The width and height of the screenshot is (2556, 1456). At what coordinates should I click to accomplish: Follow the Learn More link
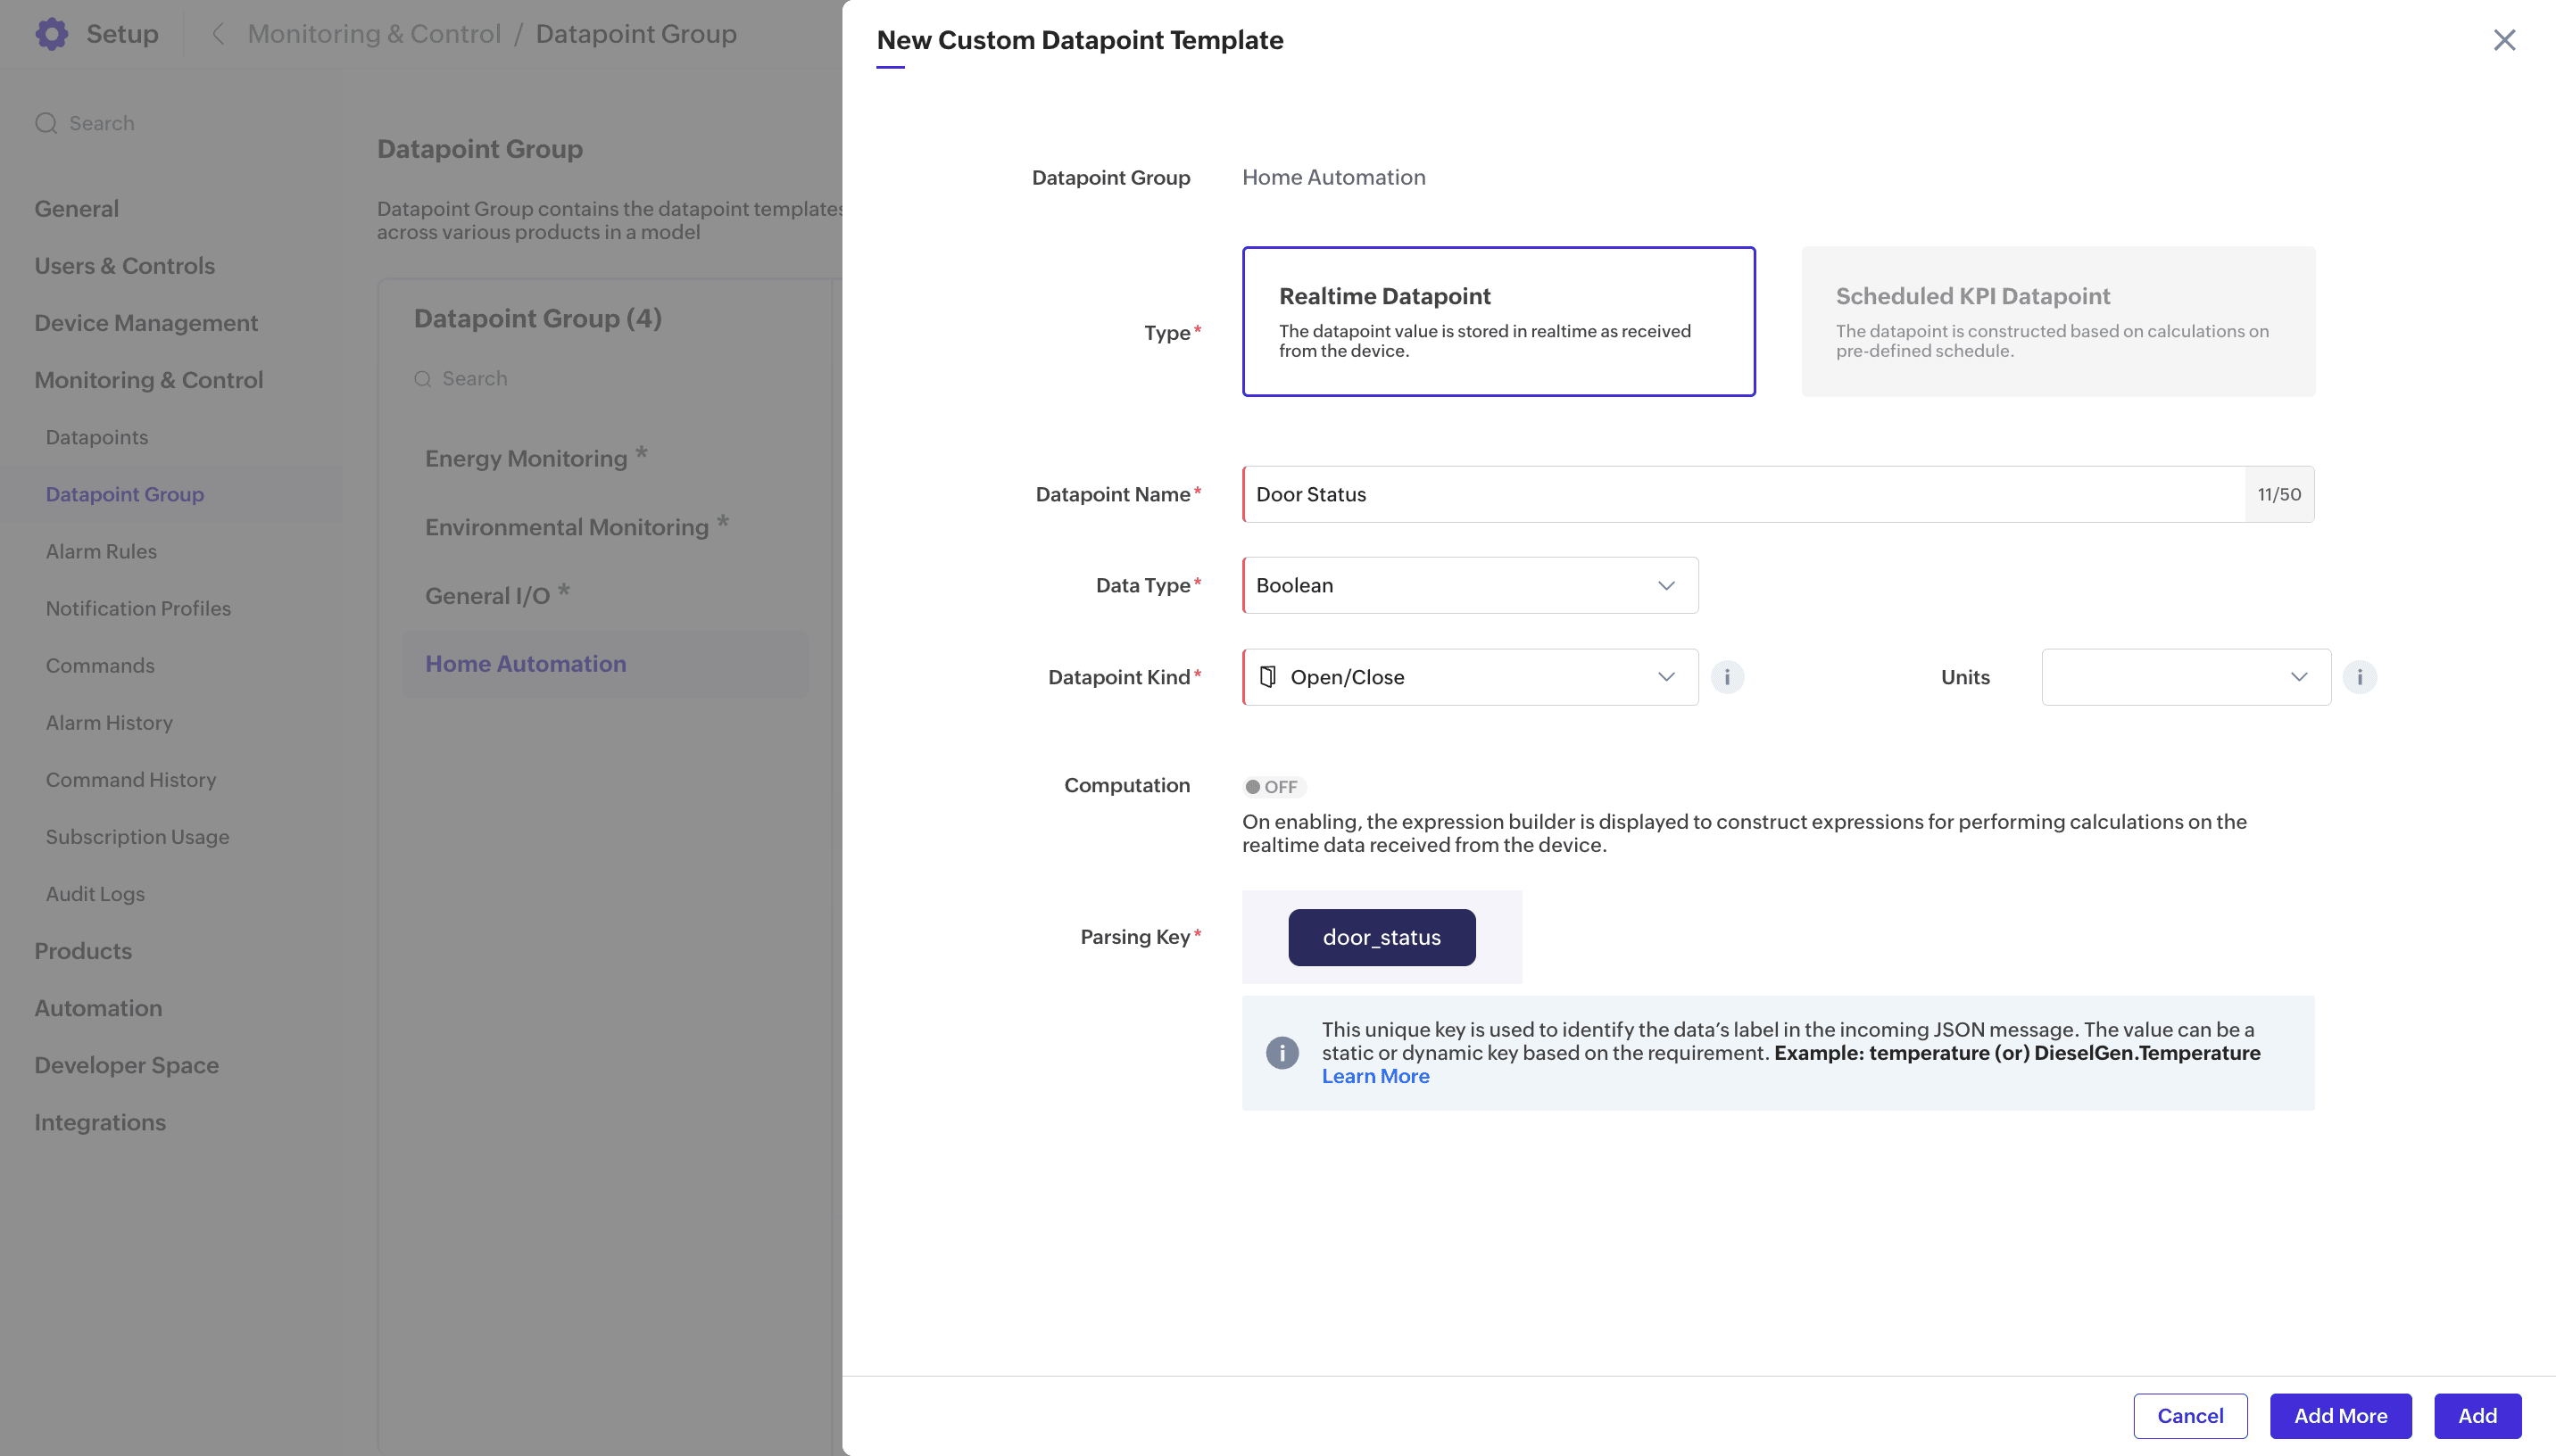(x=1375, y=1076)
